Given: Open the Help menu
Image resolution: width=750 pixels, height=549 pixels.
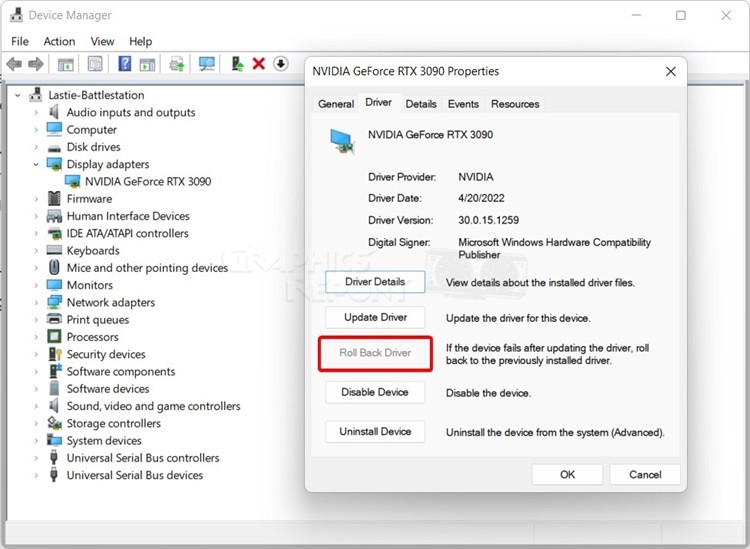Looking at the screenshot, I should coord(140,42).
